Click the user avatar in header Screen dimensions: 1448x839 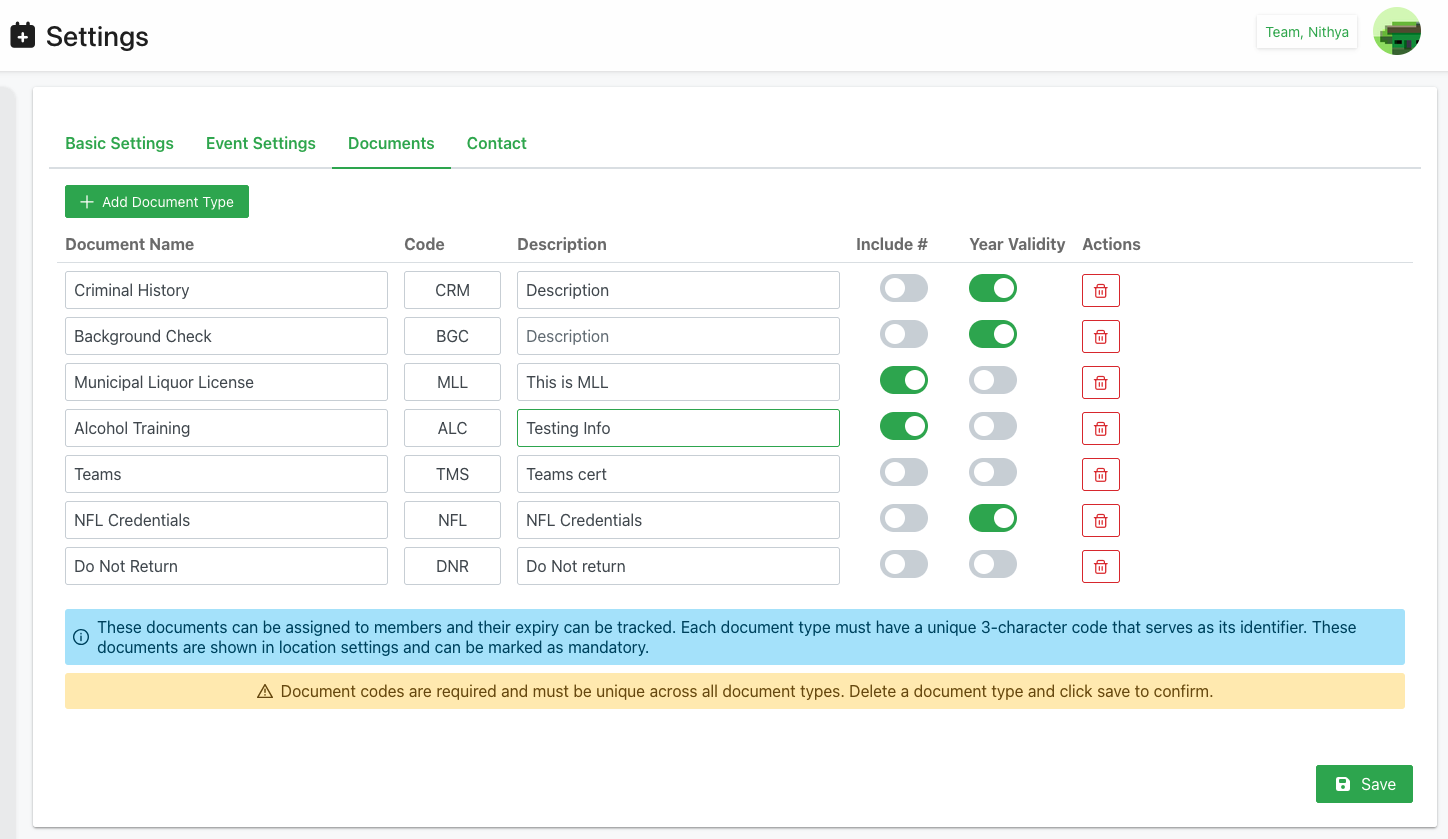pyautogui.click(x=1396, y=32)
